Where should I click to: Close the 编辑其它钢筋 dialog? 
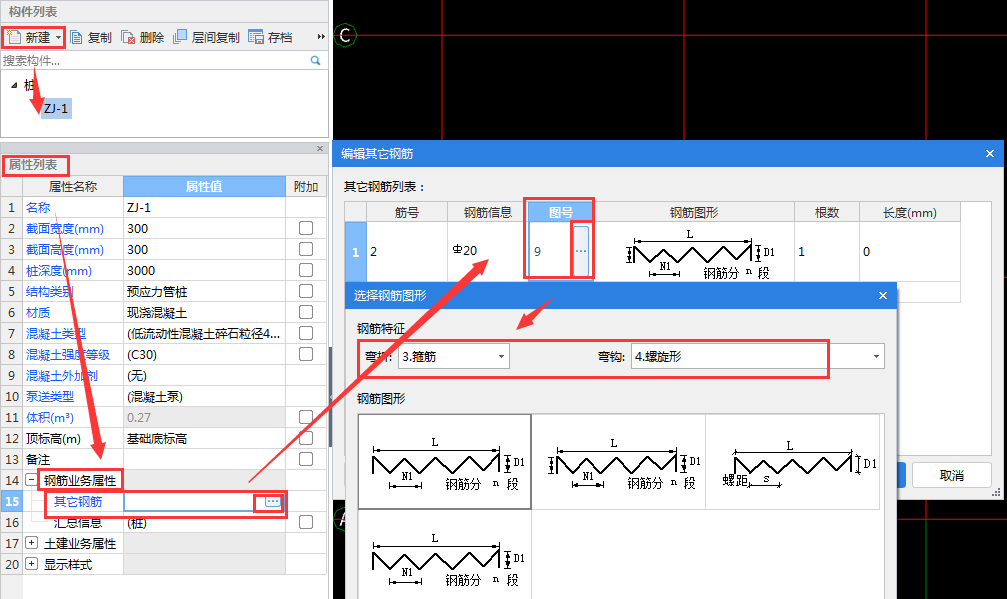click(x=990, y=153)
